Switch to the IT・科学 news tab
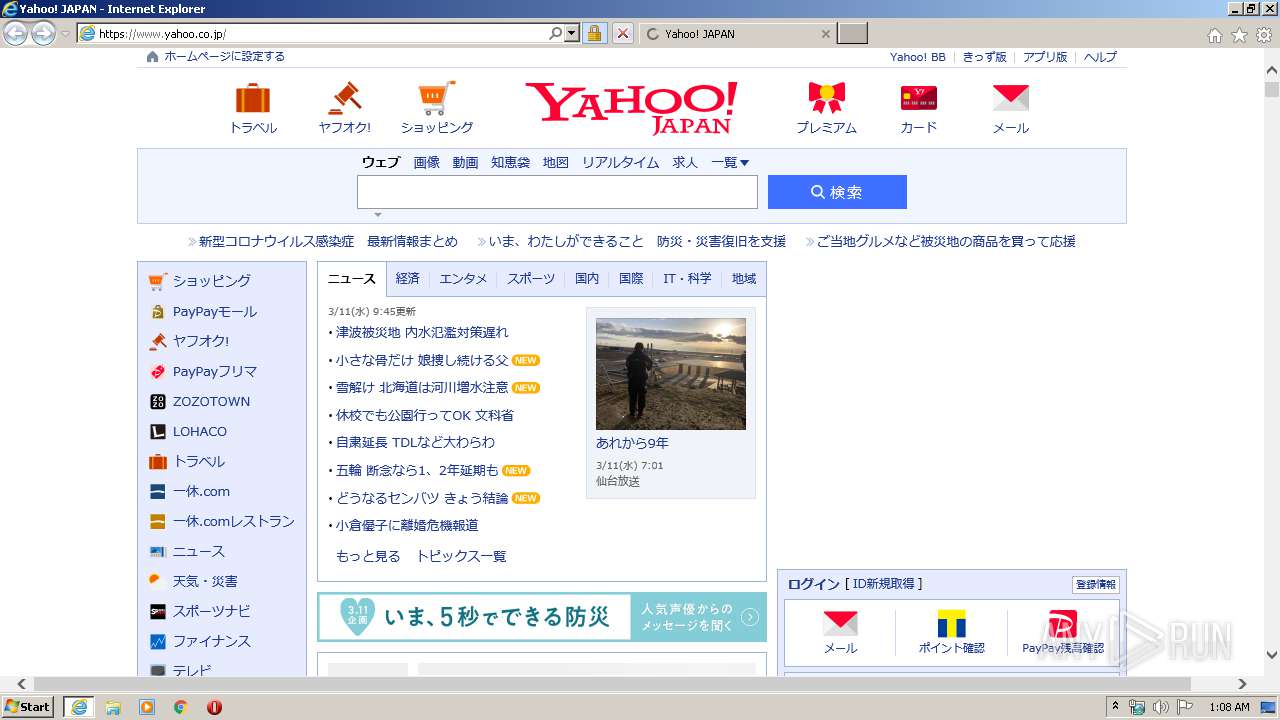 click(687, 279)
